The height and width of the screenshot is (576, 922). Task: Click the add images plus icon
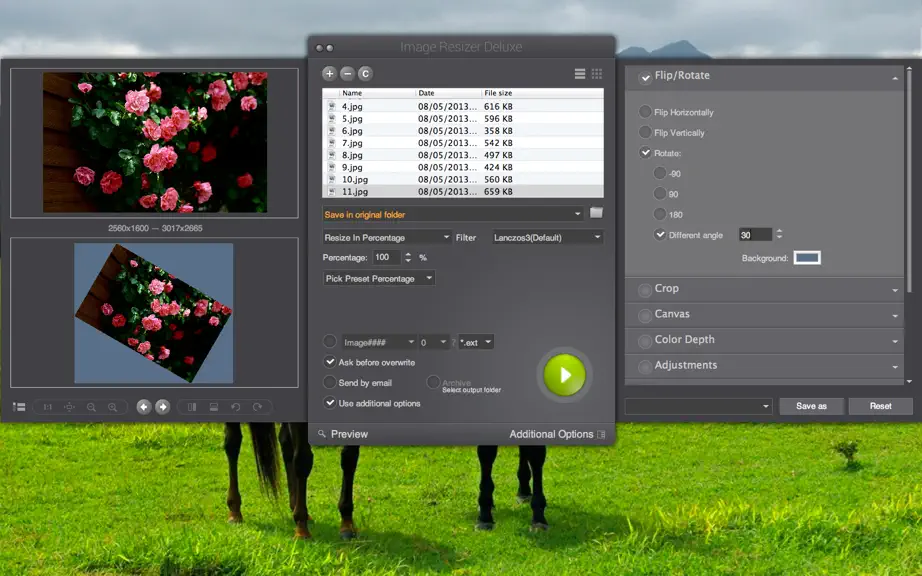(x=329, y=73)
